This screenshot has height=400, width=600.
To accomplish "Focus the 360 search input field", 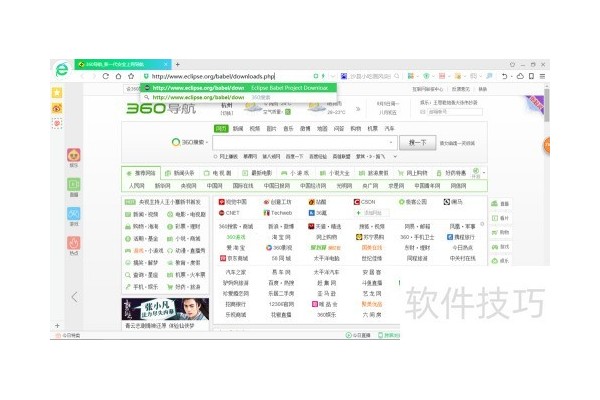I will 305,142.
